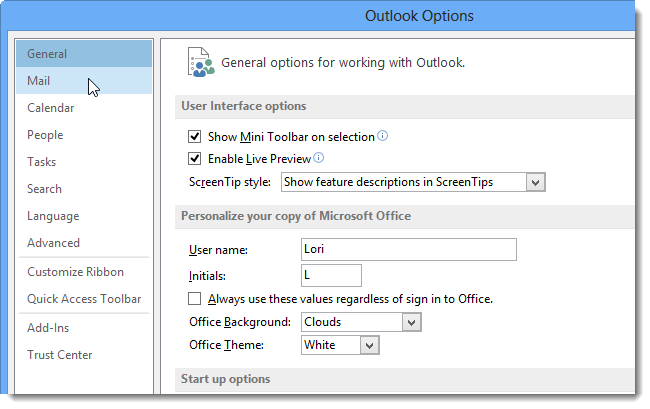Toggle Enable Live Preview checkbox

point(194,158)
